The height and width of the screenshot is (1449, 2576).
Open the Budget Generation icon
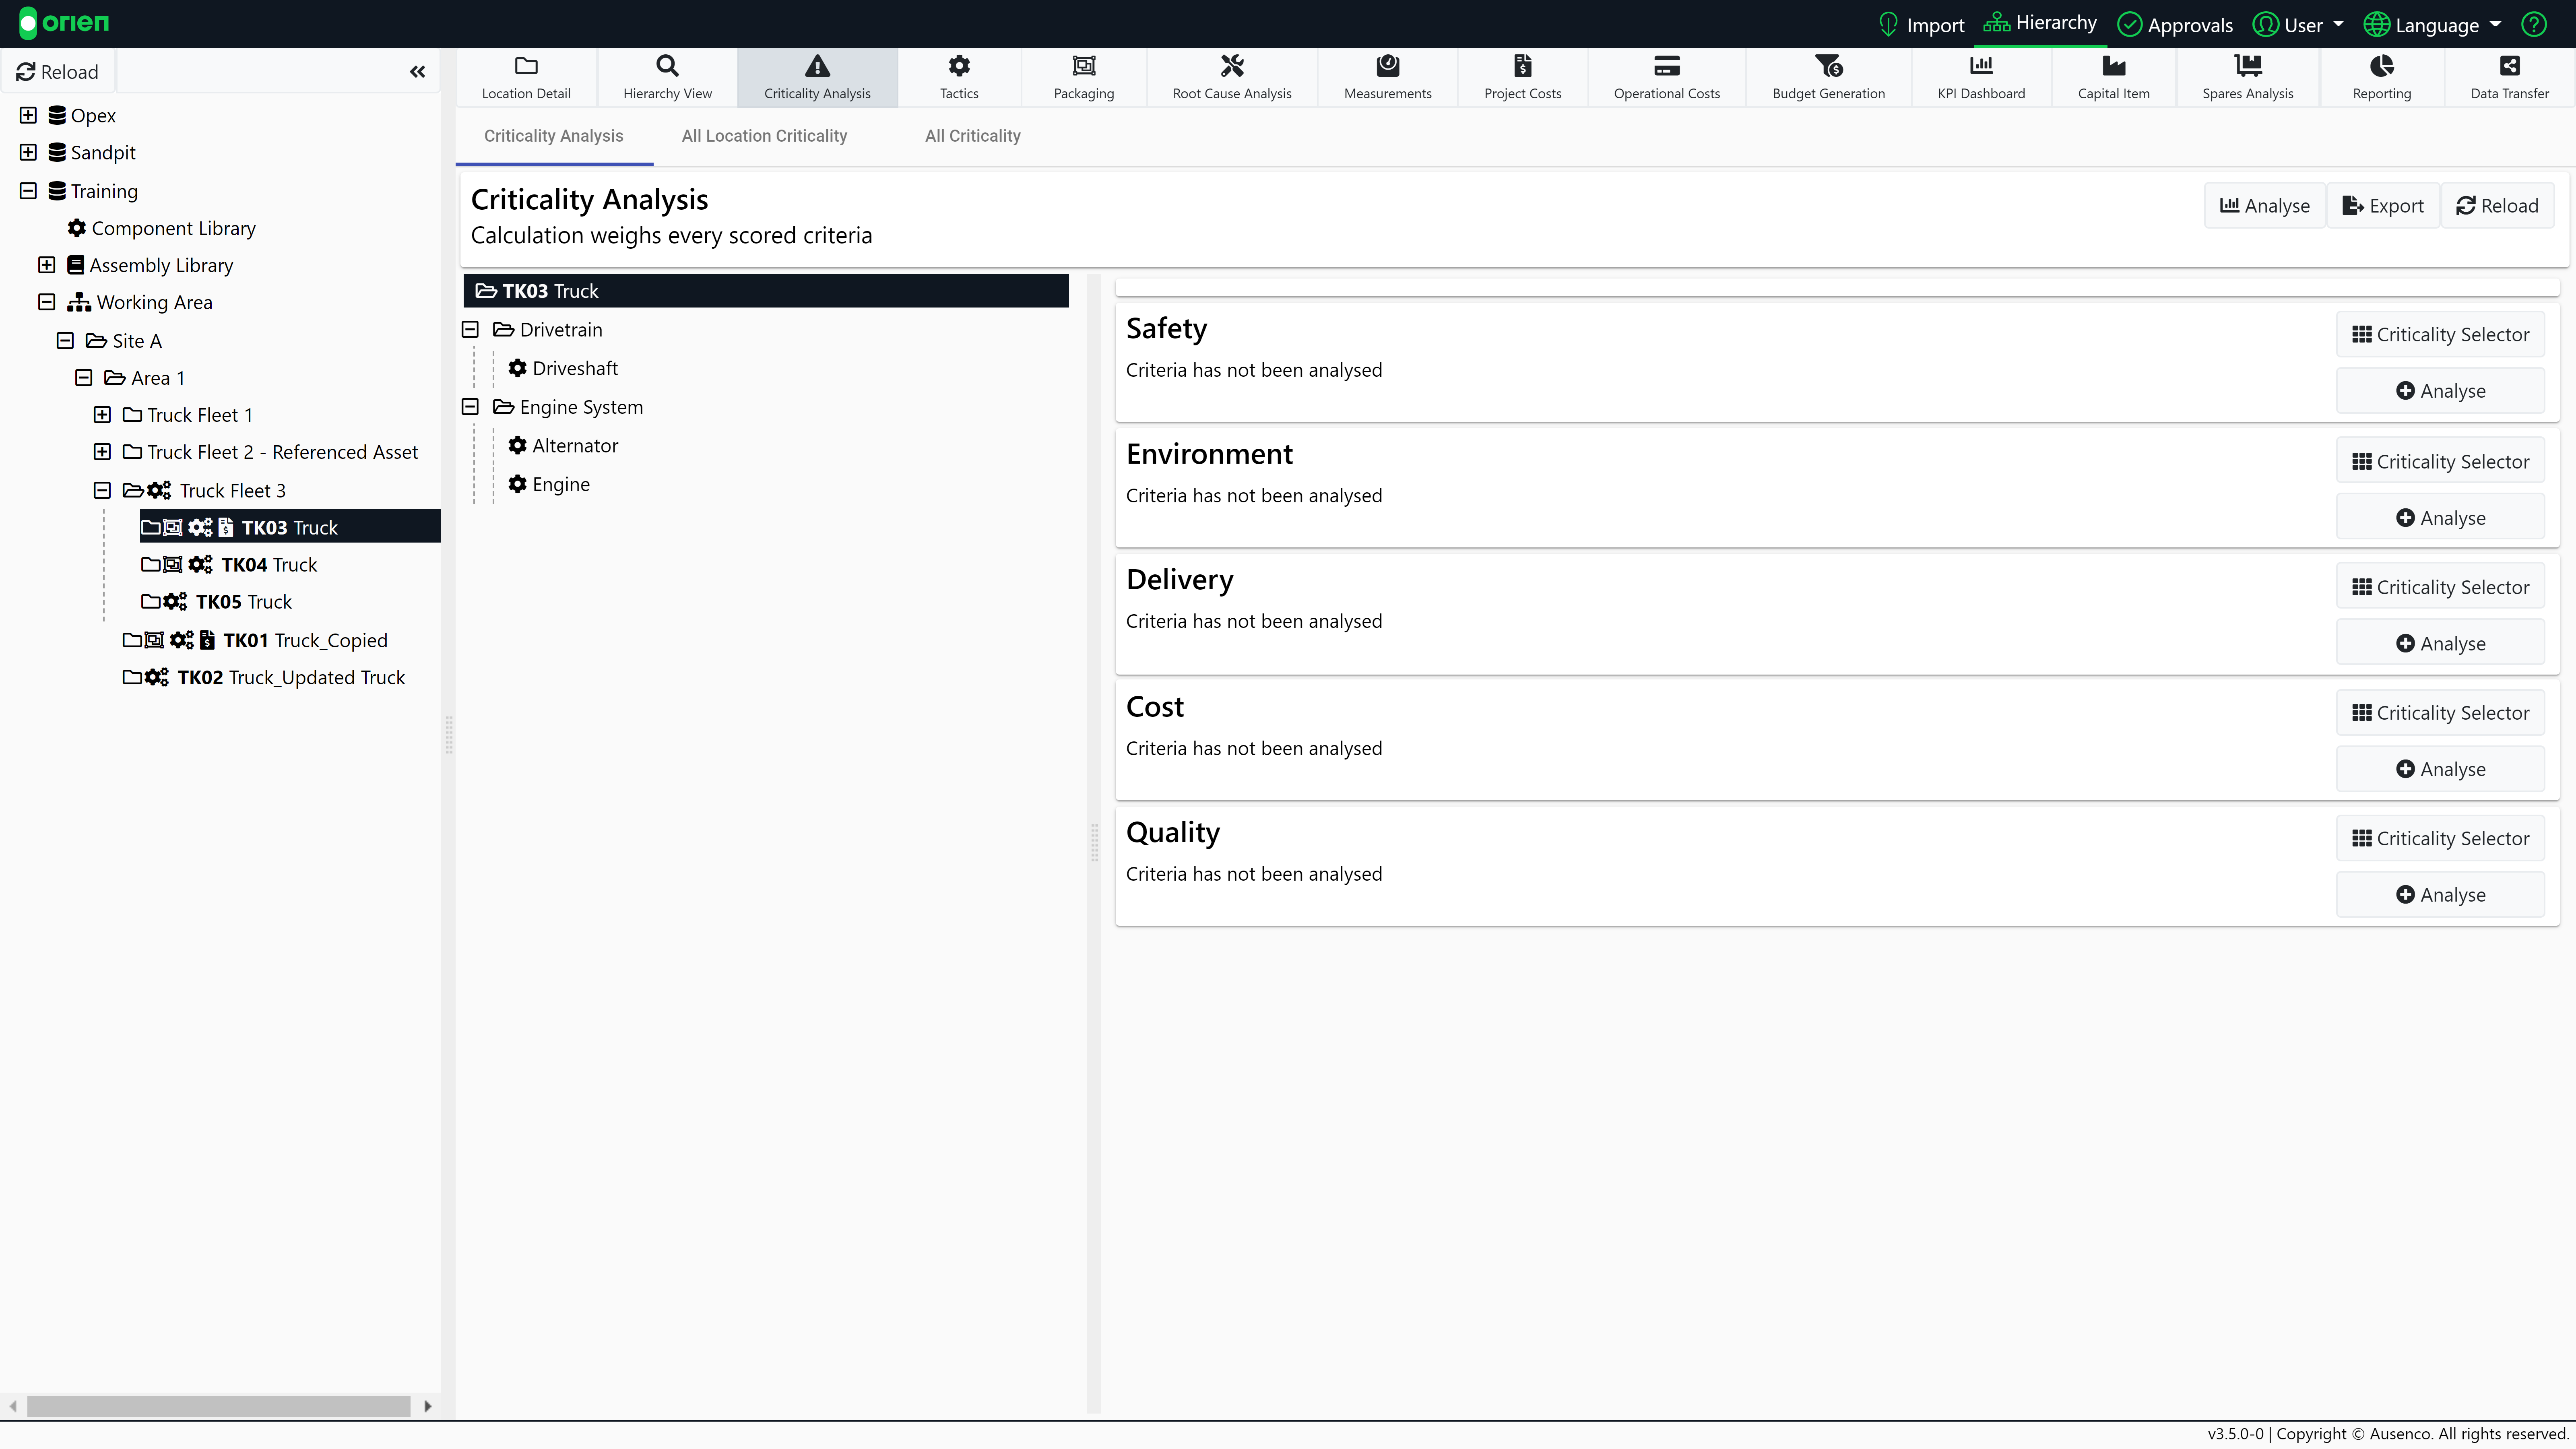tap(1829, 66)
